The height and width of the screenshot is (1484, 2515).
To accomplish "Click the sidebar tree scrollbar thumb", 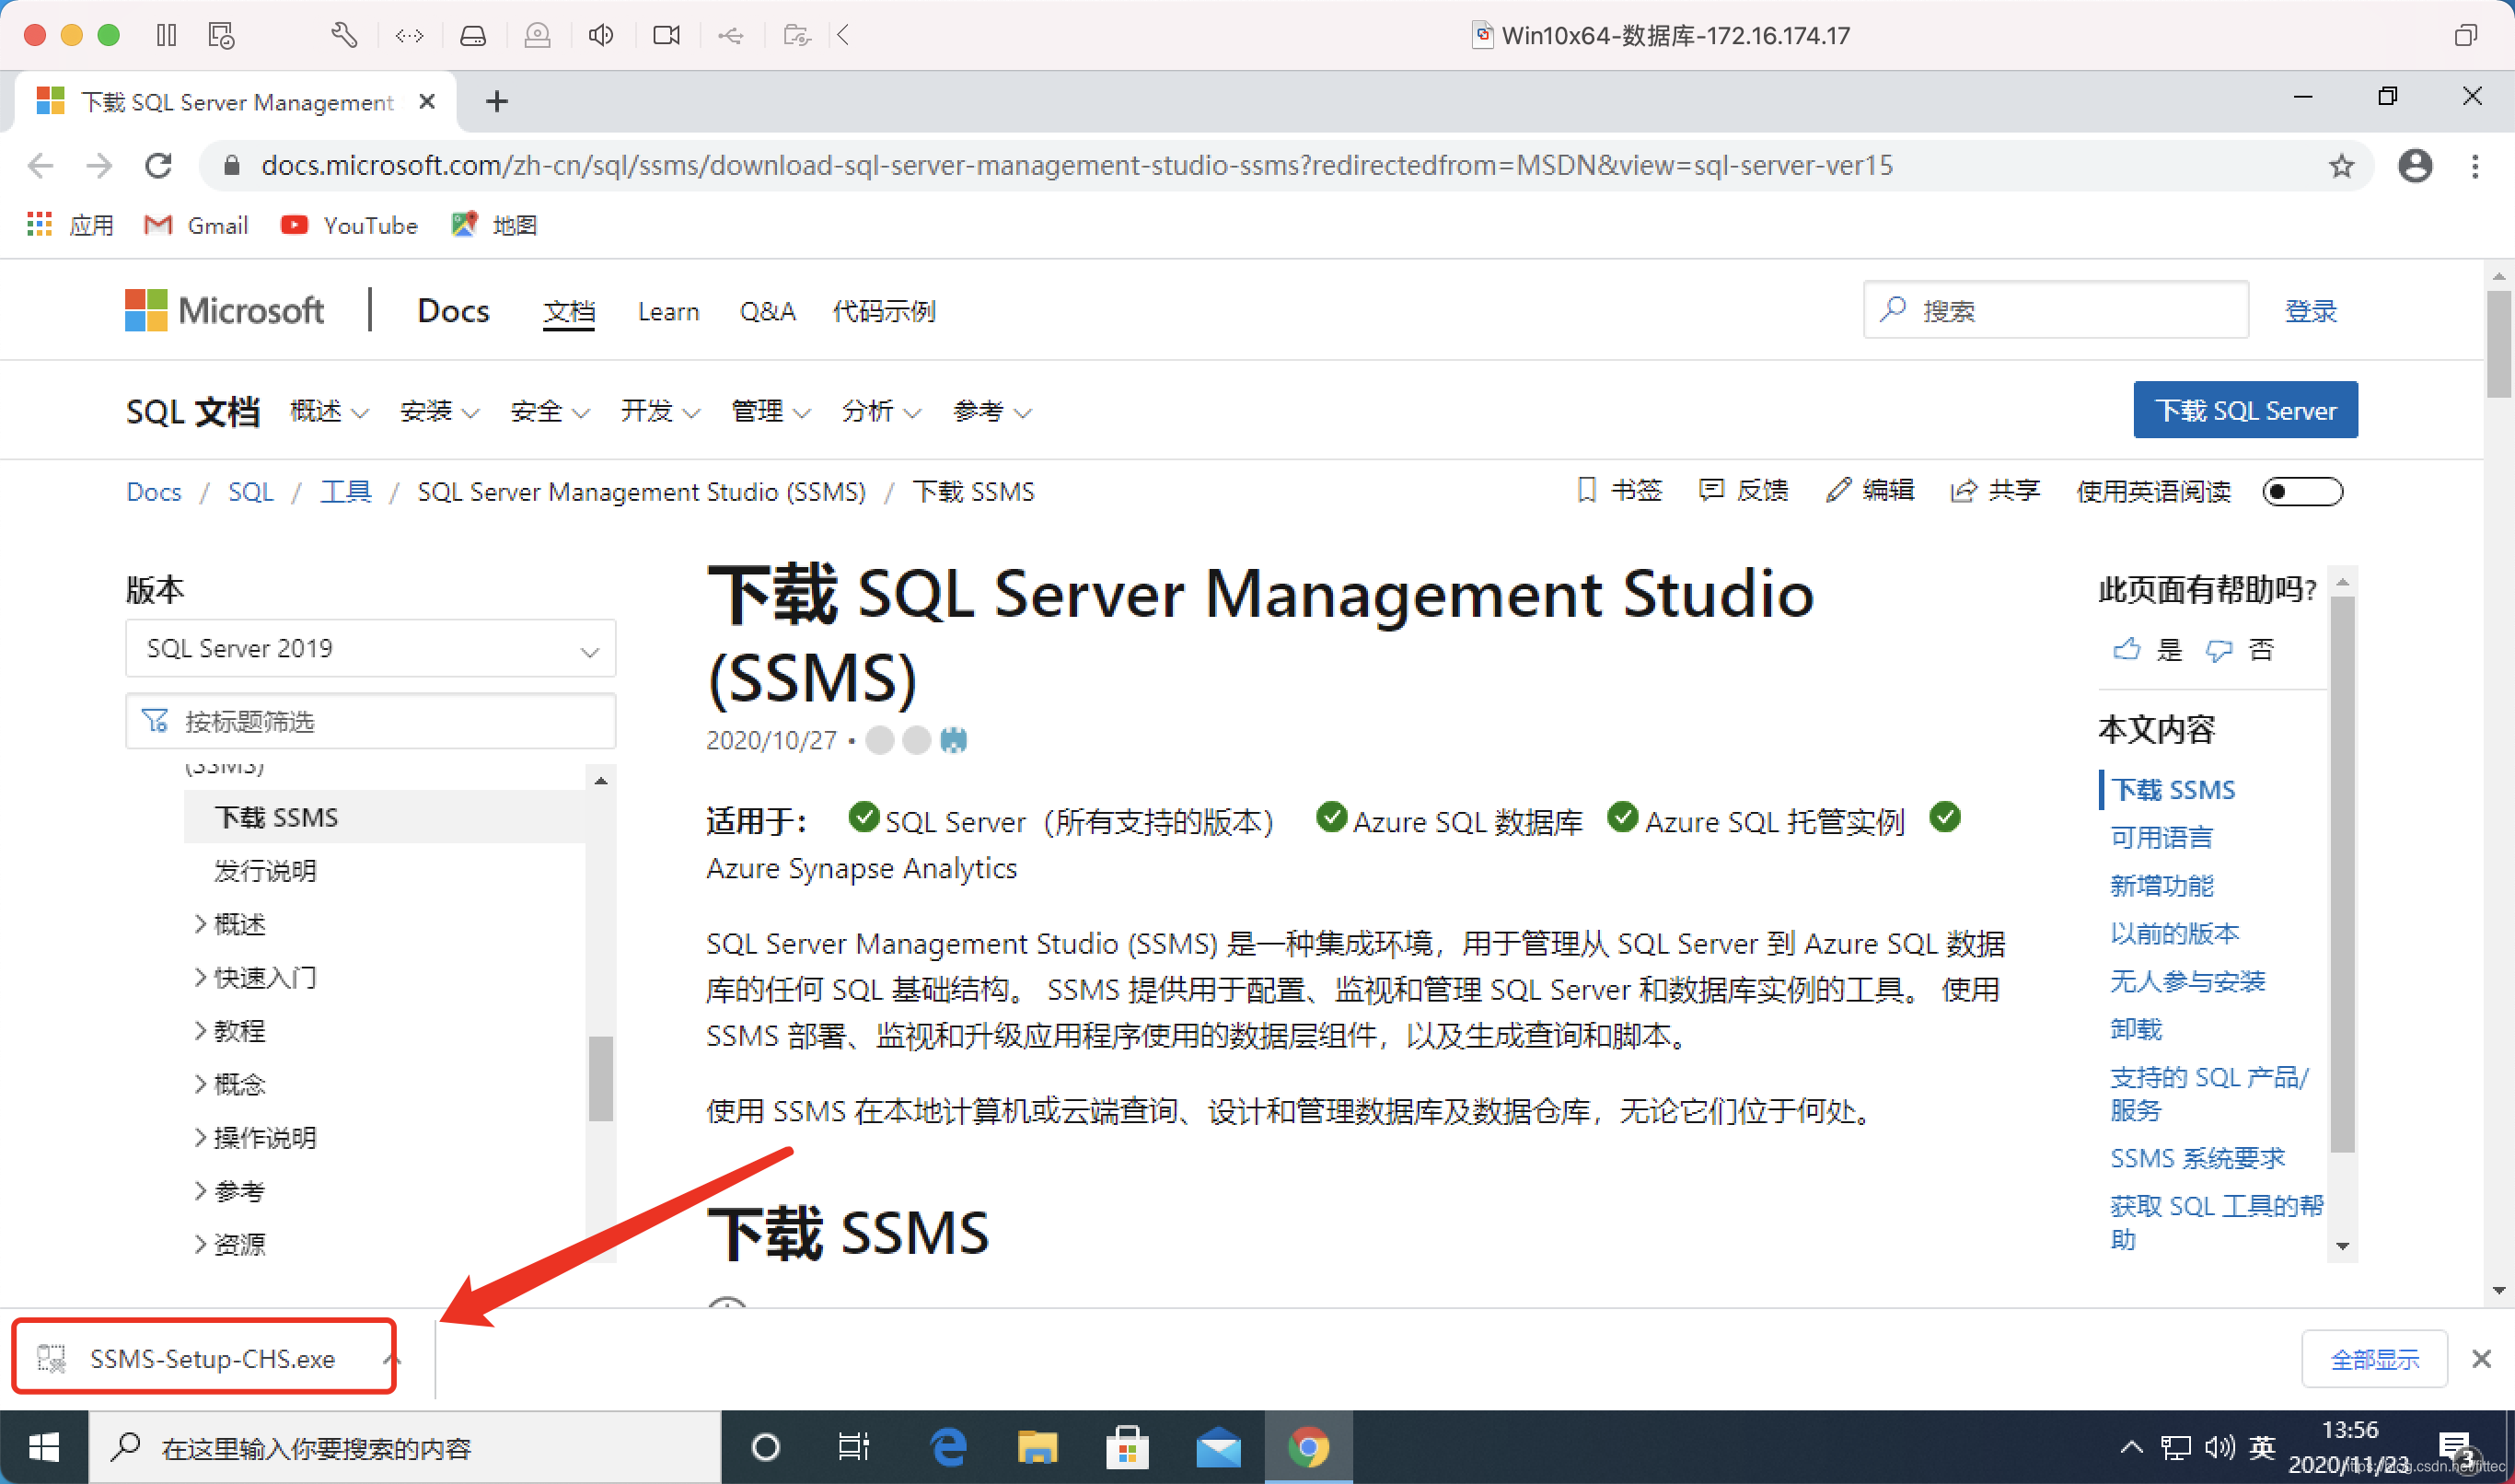I will point(600,1079).
